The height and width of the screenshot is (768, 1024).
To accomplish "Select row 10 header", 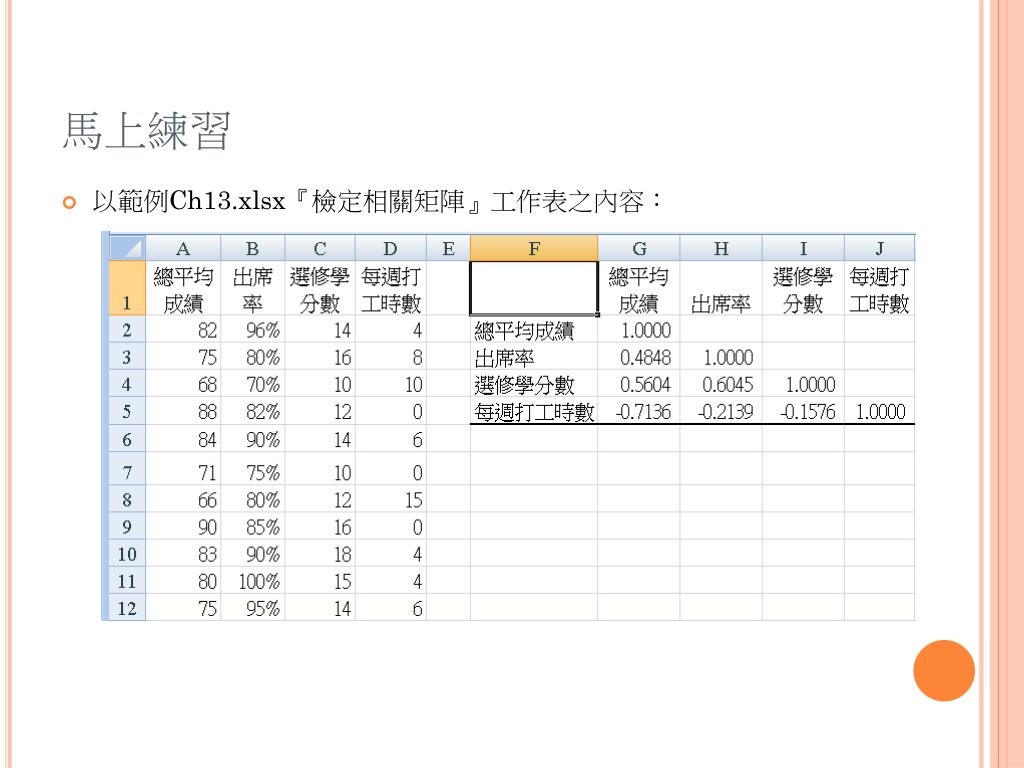I will pos(127,554).
